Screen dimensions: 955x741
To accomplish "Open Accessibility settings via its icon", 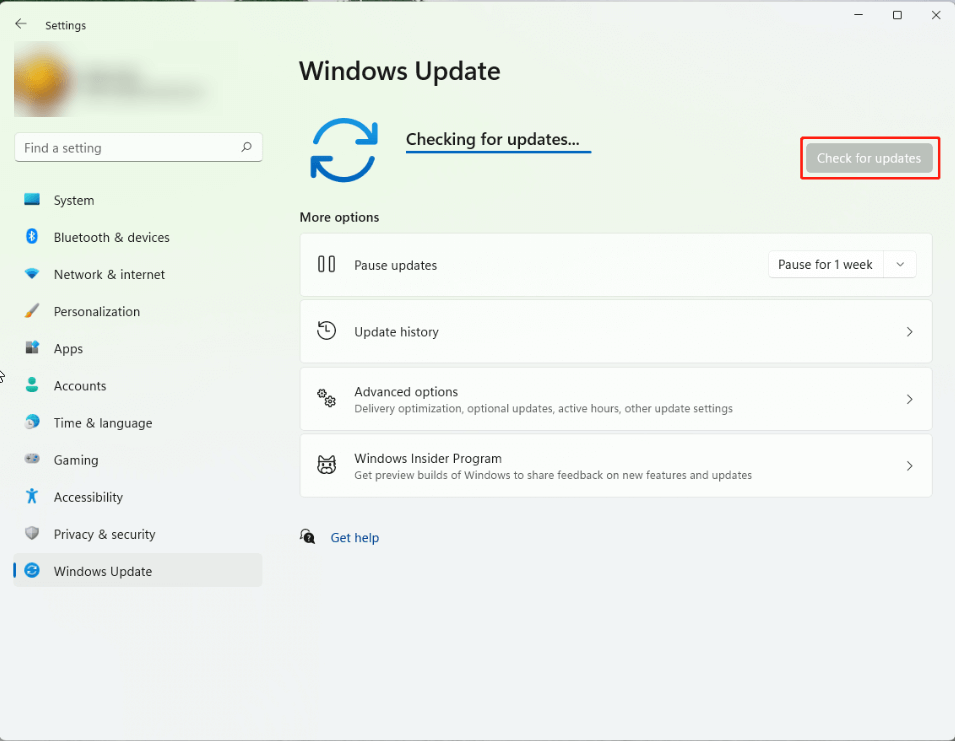I will click(x=32, y=497).
